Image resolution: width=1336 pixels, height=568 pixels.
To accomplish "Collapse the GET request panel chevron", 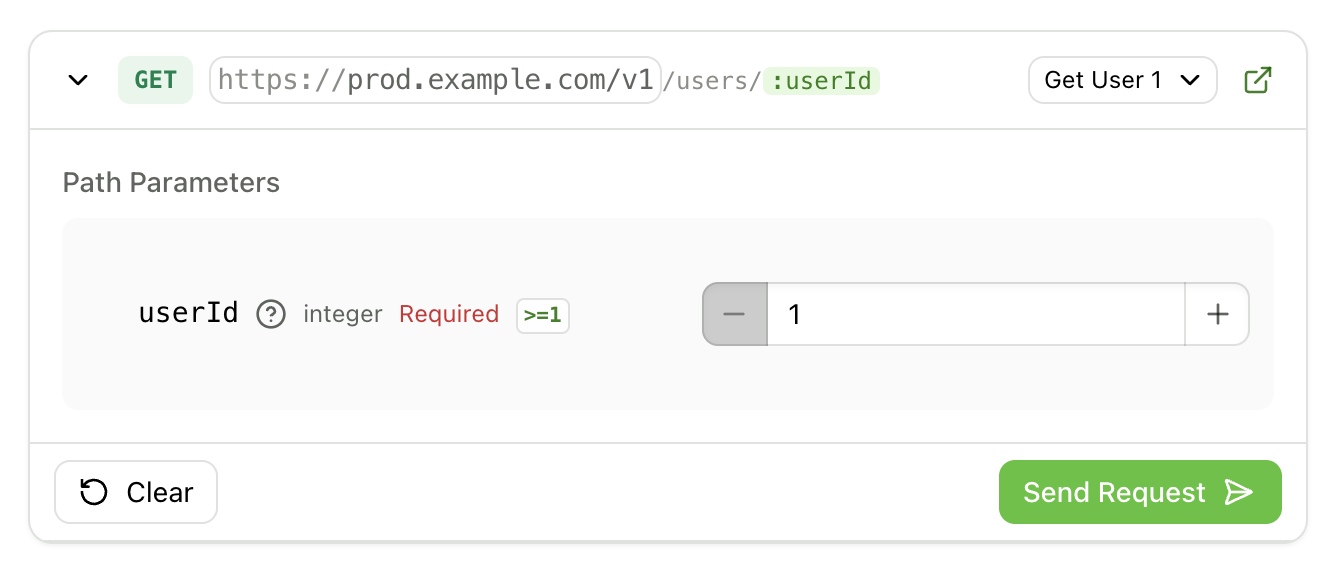I will pyautogui.click(x=78, y=81).
